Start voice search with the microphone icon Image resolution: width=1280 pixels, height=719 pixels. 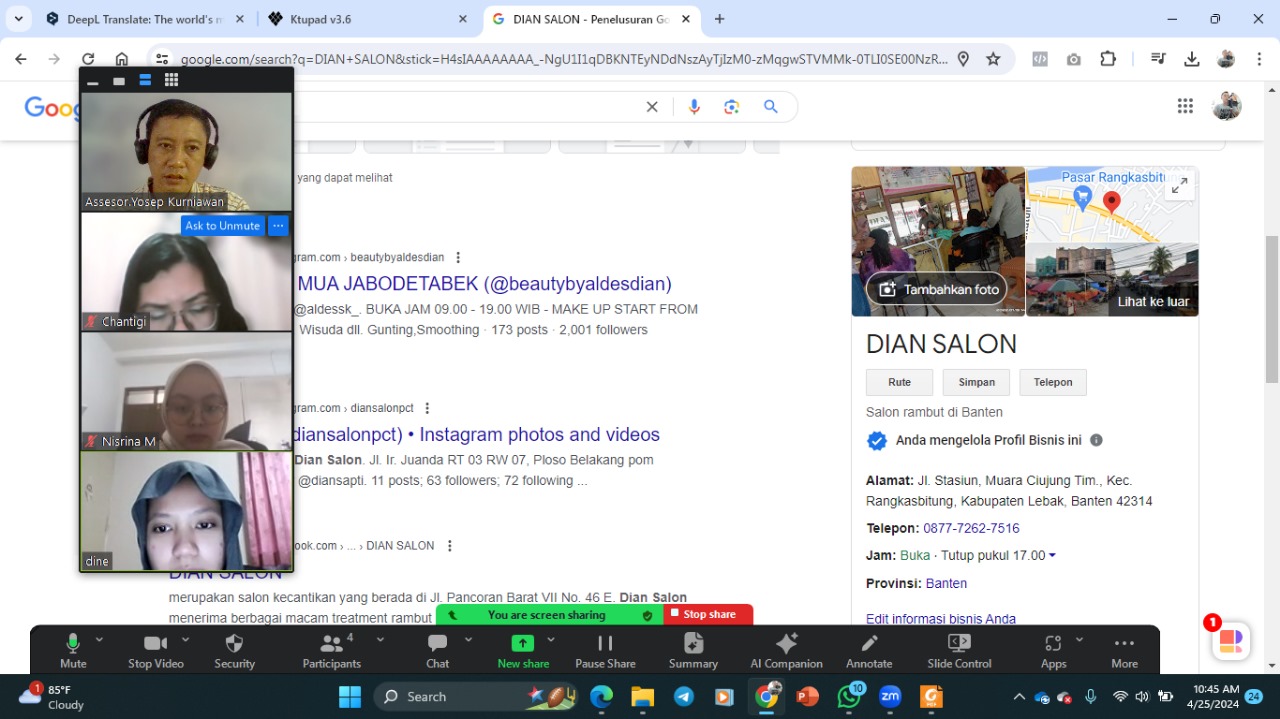(694, 106)
